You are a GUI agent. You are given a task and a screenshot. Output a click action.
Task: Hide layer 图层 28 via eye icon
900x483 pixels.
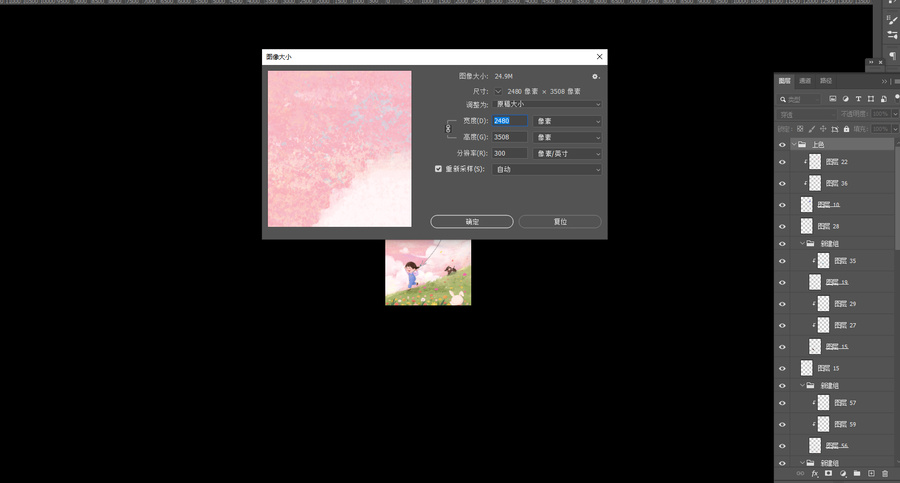[x=782, y=227]
